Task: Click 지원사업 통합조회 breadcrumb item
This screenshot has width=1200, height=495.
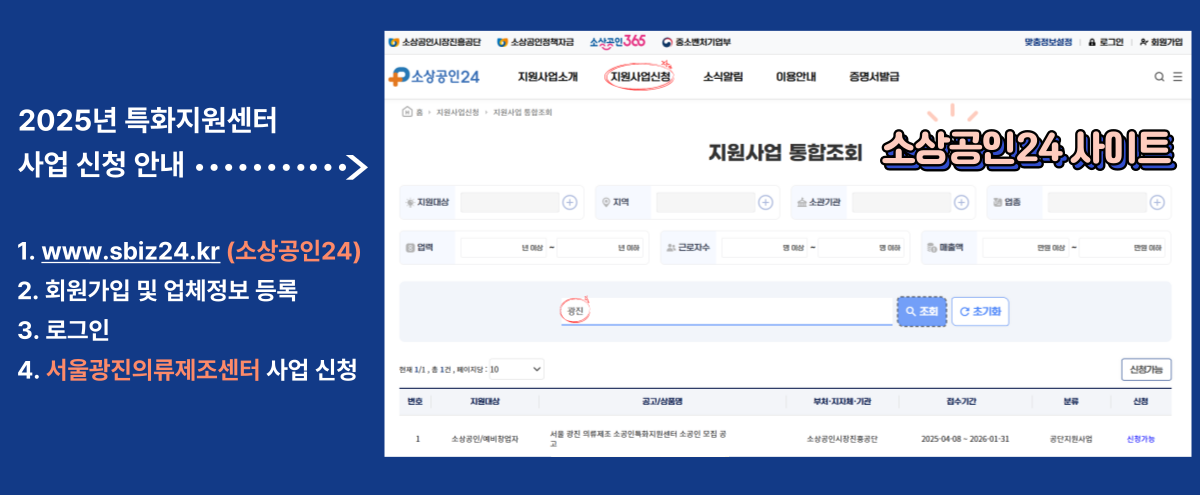Action: pyautogui.click(x=522, y=112)
